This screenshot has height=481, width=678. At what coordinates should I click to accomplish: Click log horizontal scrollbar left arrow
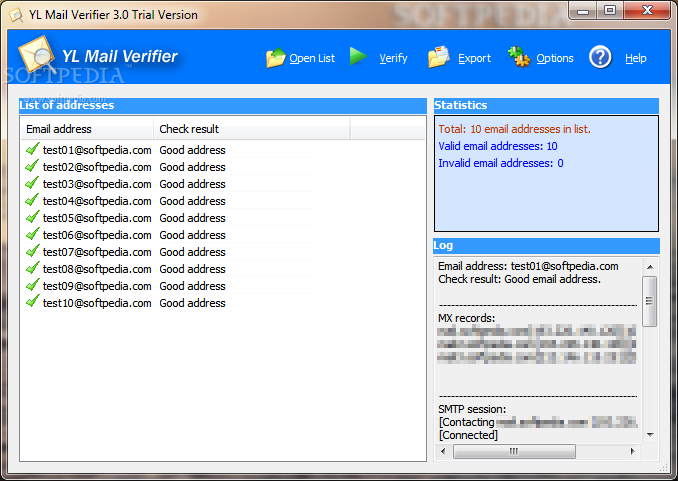[x=443, y=451]
